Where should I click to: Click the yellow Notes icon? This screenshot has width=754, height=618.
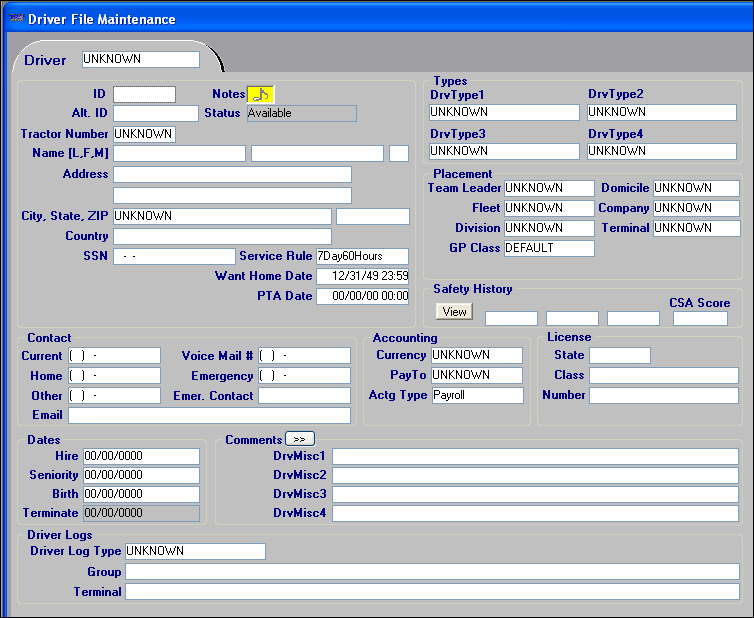tap(260, 94)
